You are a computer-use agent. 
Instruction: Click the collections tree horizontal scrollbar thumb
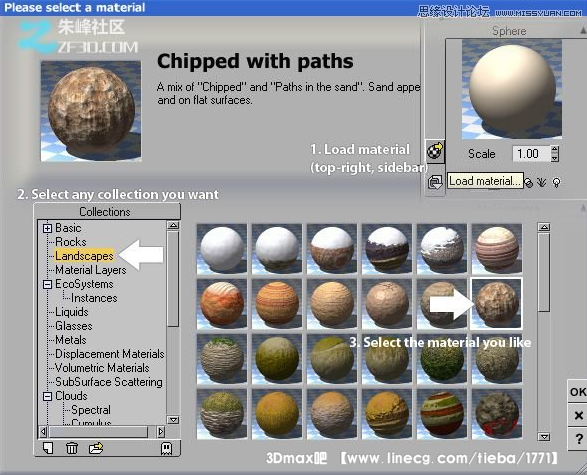tap(99, 432)
